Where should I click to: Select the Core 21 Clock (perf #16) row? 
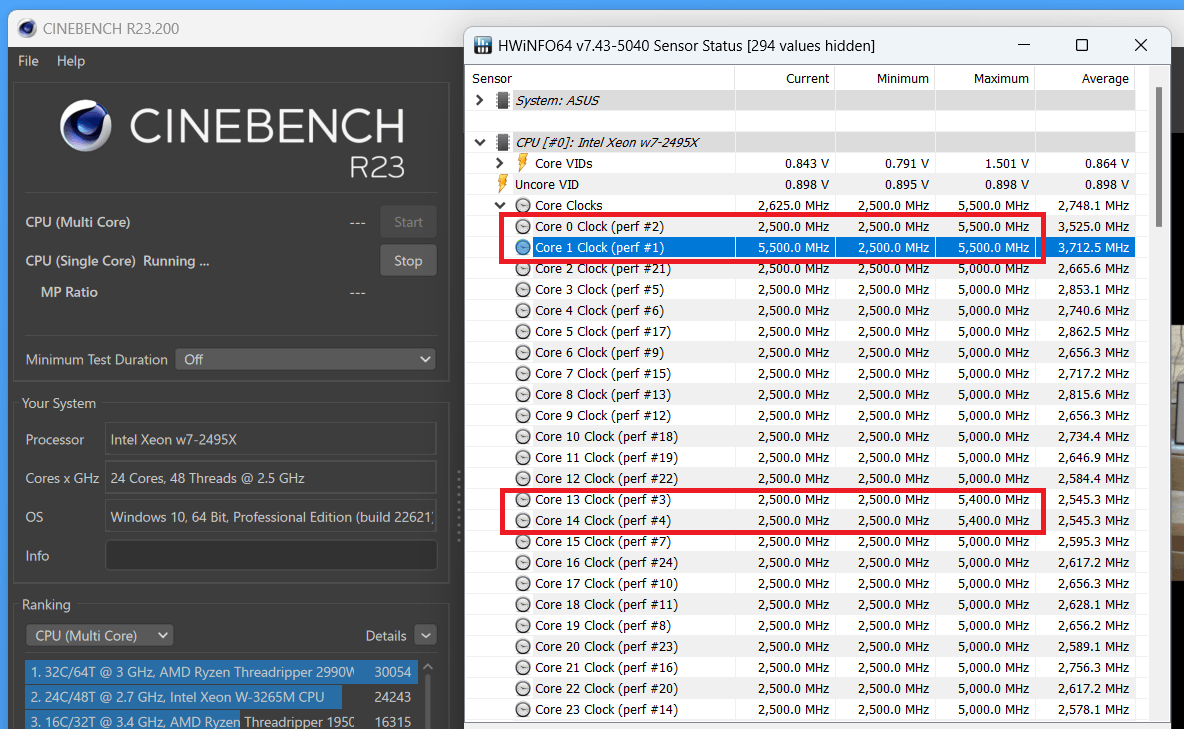pos(800,668)
